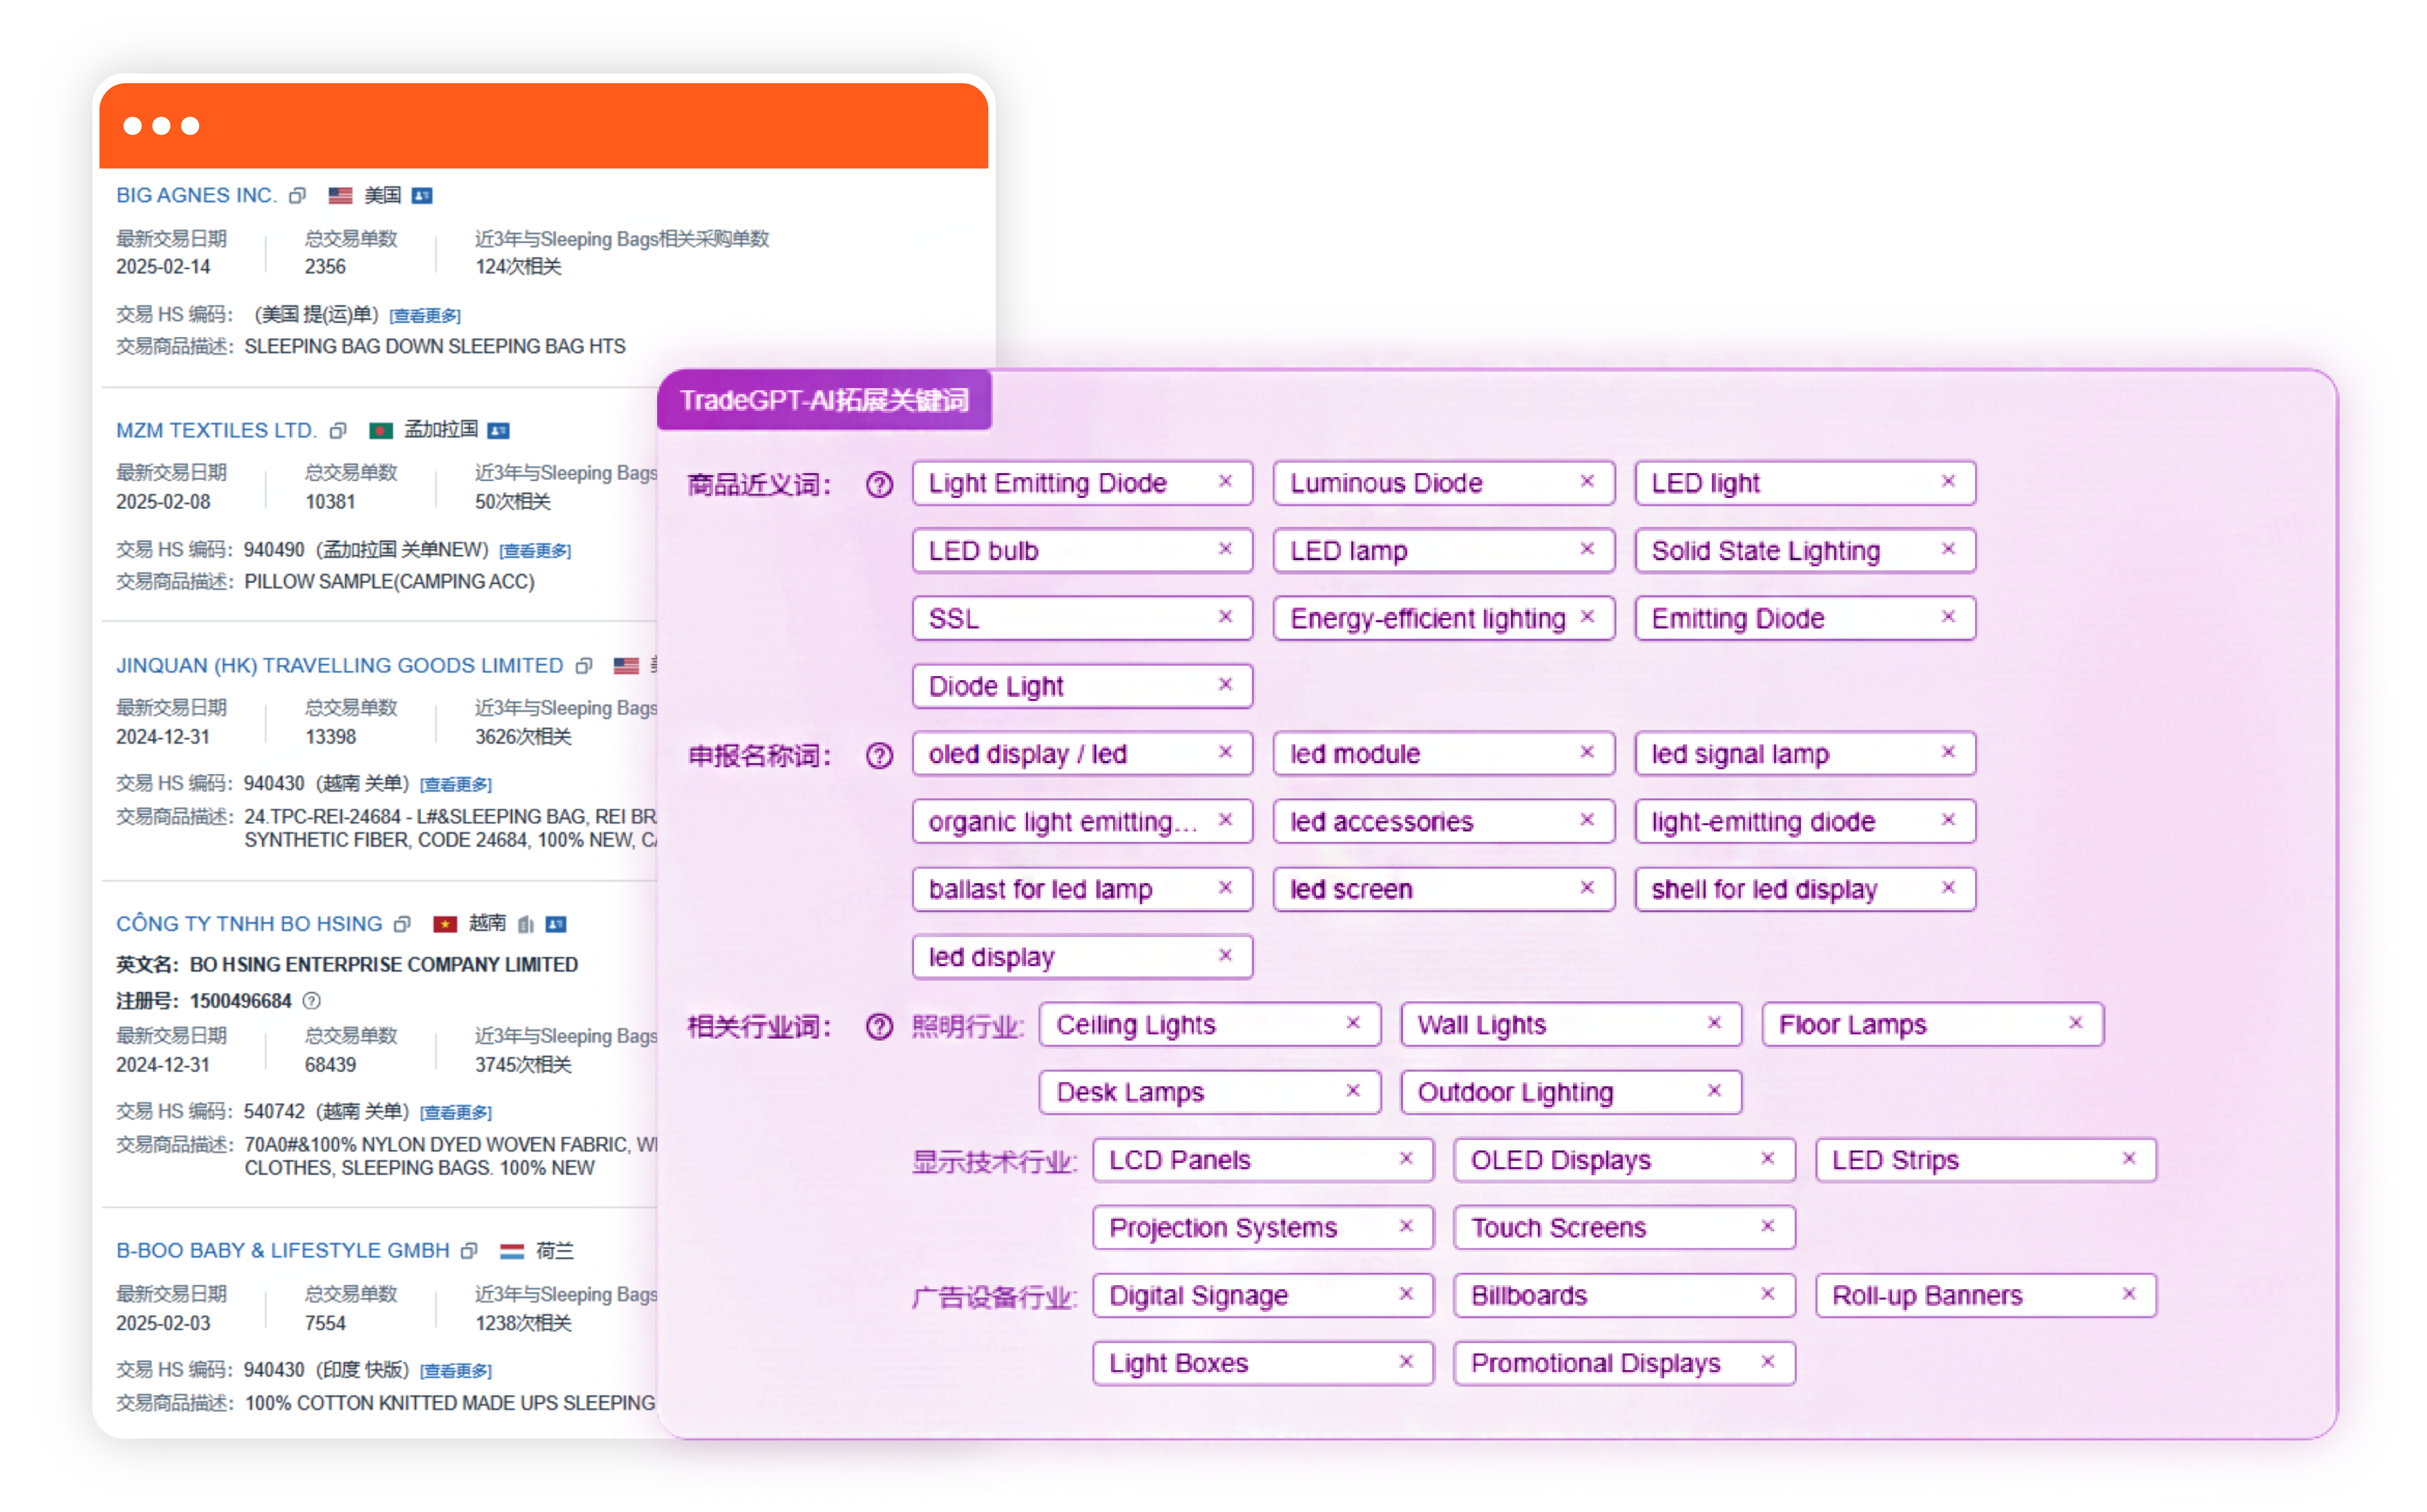Remove the LED bulb keyword tag
Viewport: 2427px width, 1512px height.
pyautogui.click(x=1225, y=549)
